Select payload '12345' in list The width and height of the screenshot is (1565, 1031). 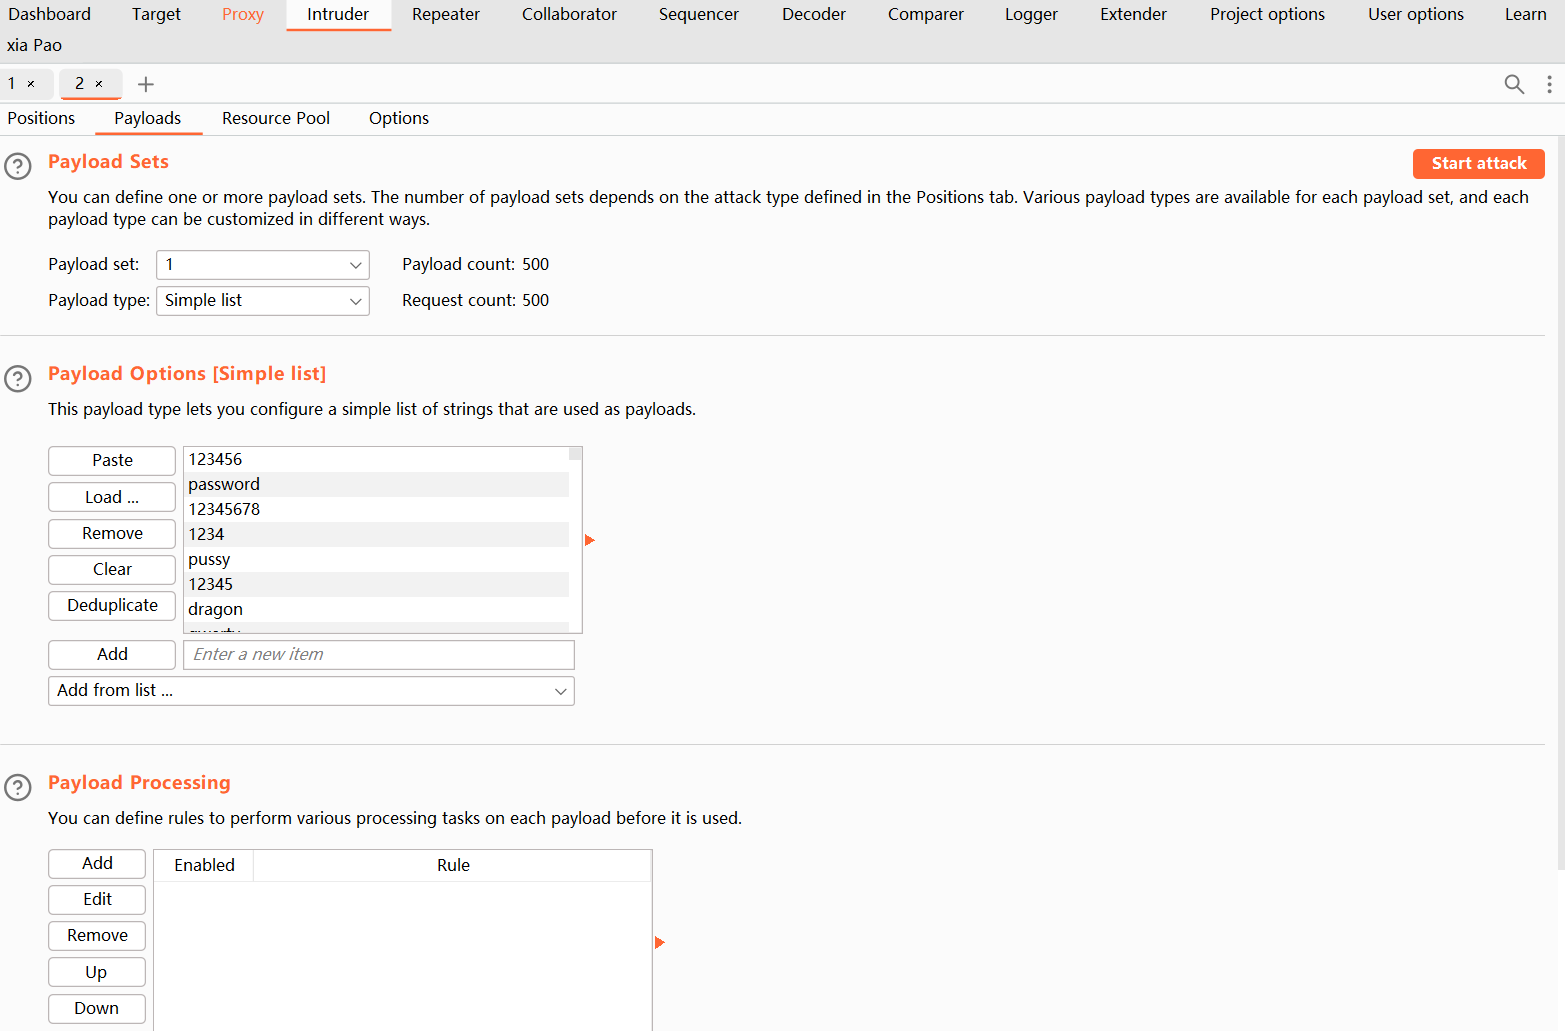click(376, 584)
